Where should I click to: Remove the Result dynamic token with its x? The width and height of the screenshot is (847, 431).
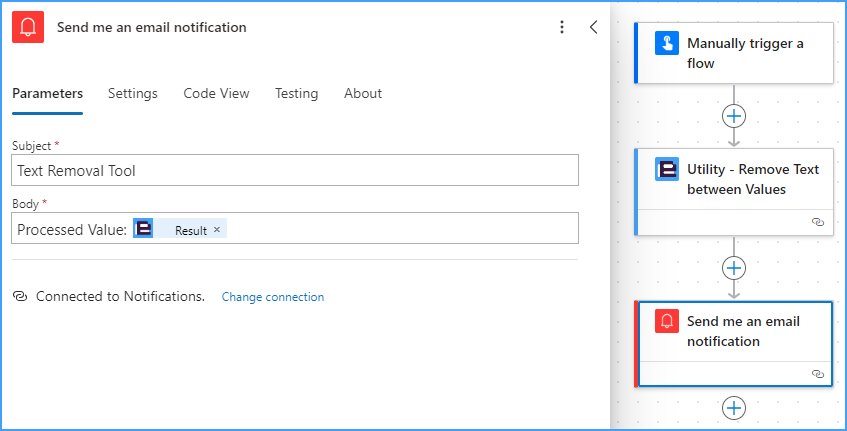(217, 230)
